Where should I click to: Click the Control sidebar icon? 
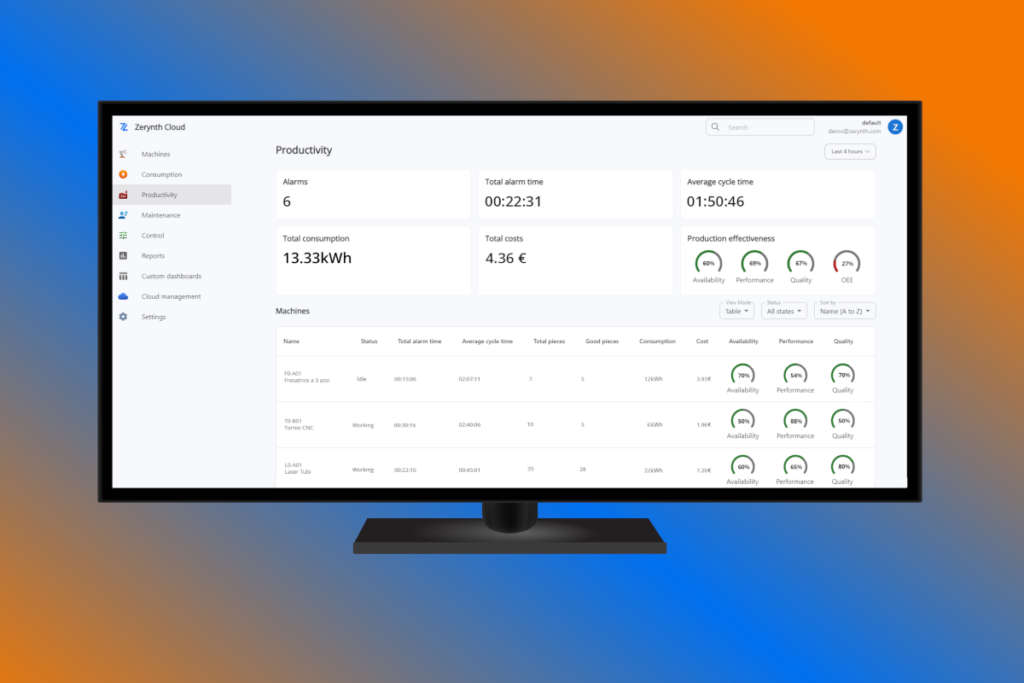coord(123,236)
